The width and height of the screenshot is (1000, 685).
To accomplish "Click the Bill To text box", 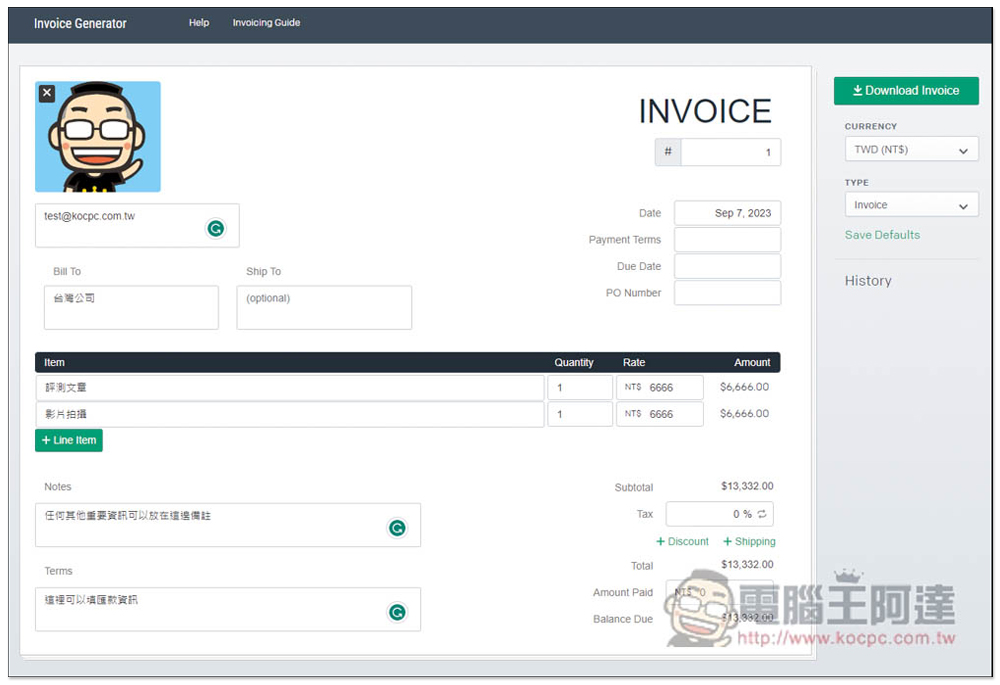I will point(131,307).
